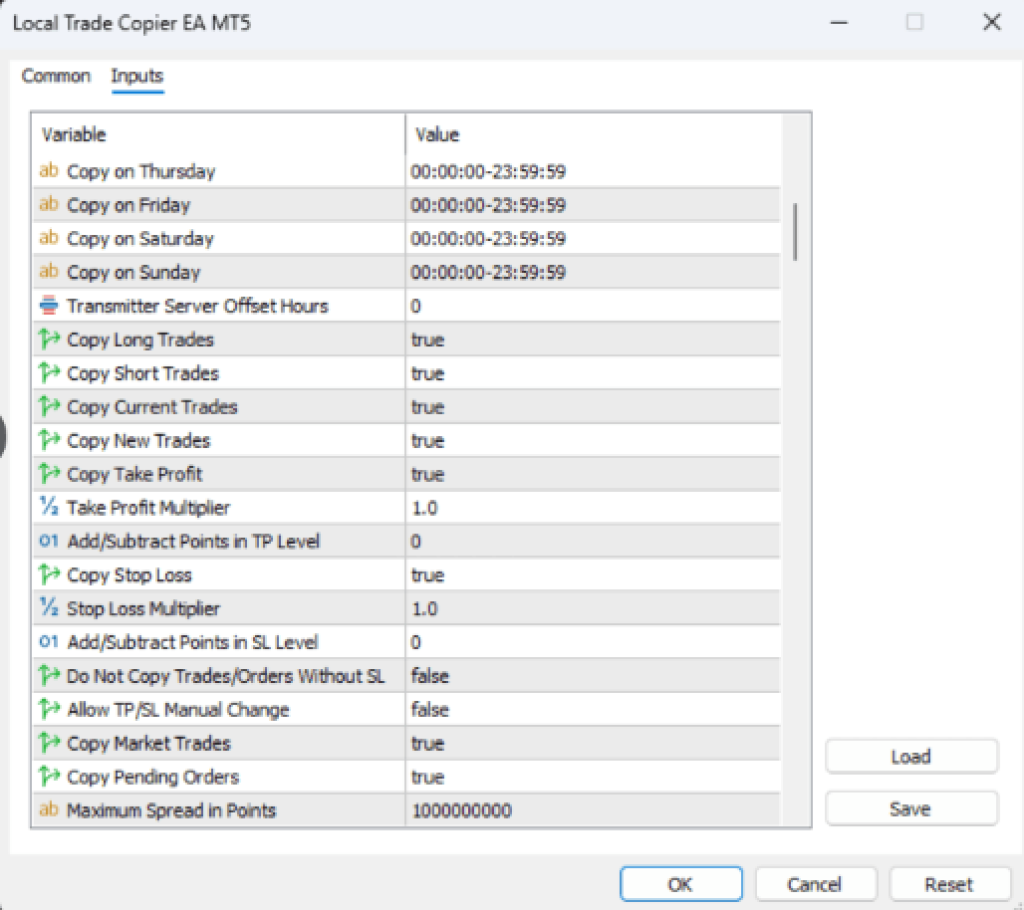This screenshot has width=1024, height=910.
Task: Click the vertical scrollbar thumb of the inputs list
Action: pyautogui.click(x=795, y=232)
